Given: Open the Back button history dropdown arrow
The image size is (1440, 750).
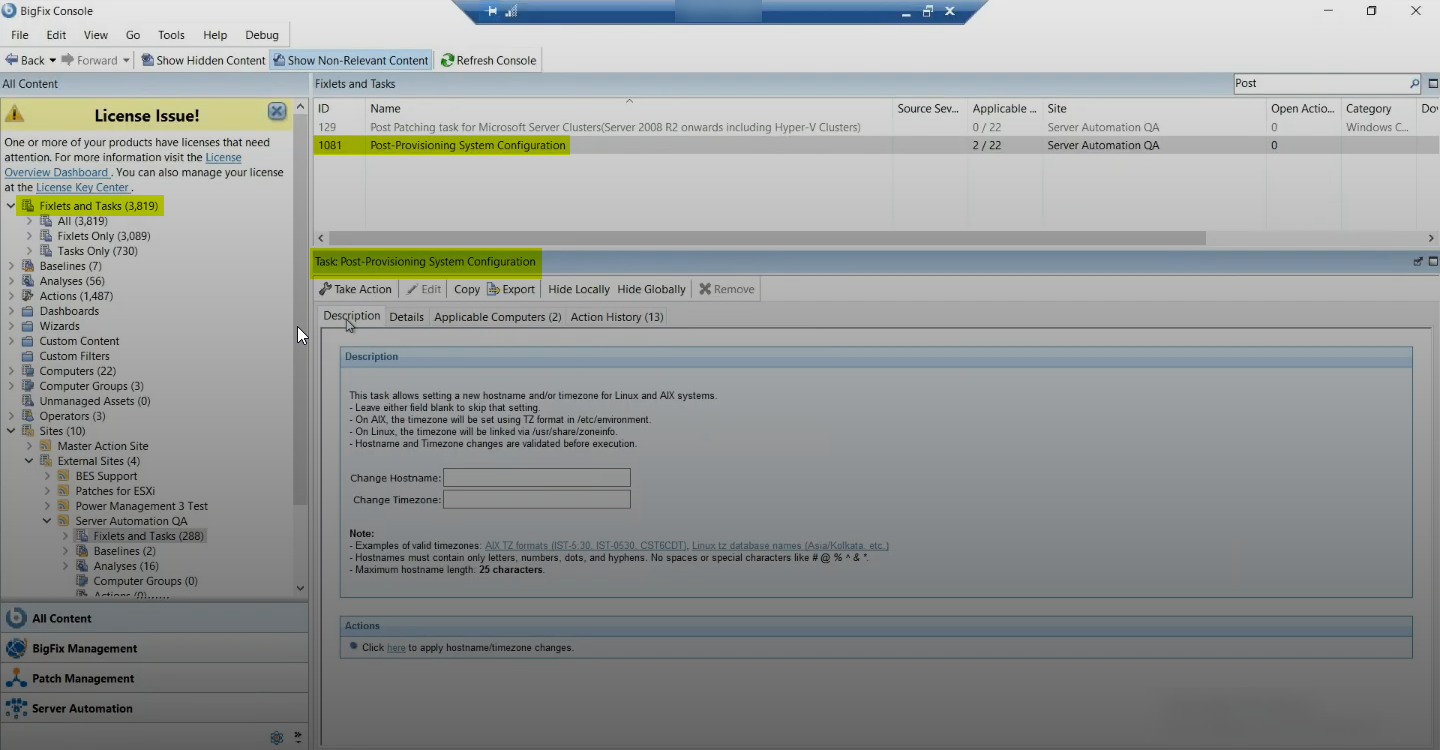Looking at the screenshot, I should (52, 60).
